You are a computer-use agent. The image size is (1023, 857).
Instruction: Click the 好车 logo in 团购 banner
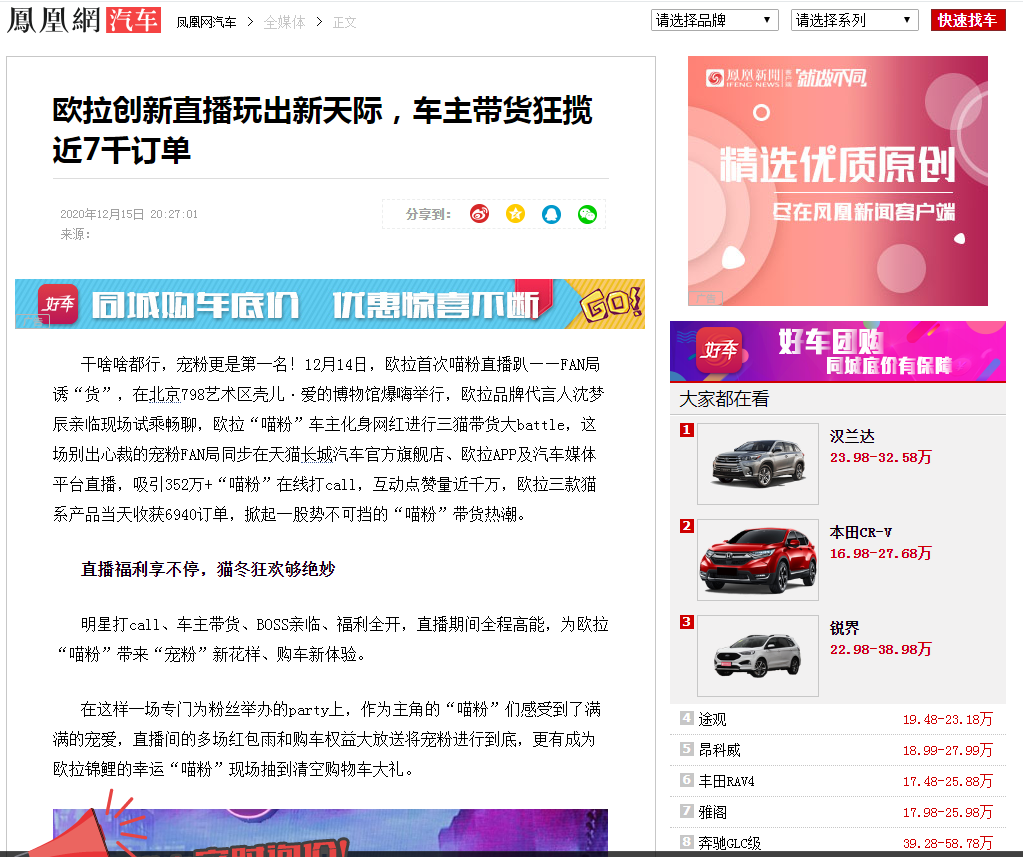point(719,350)
